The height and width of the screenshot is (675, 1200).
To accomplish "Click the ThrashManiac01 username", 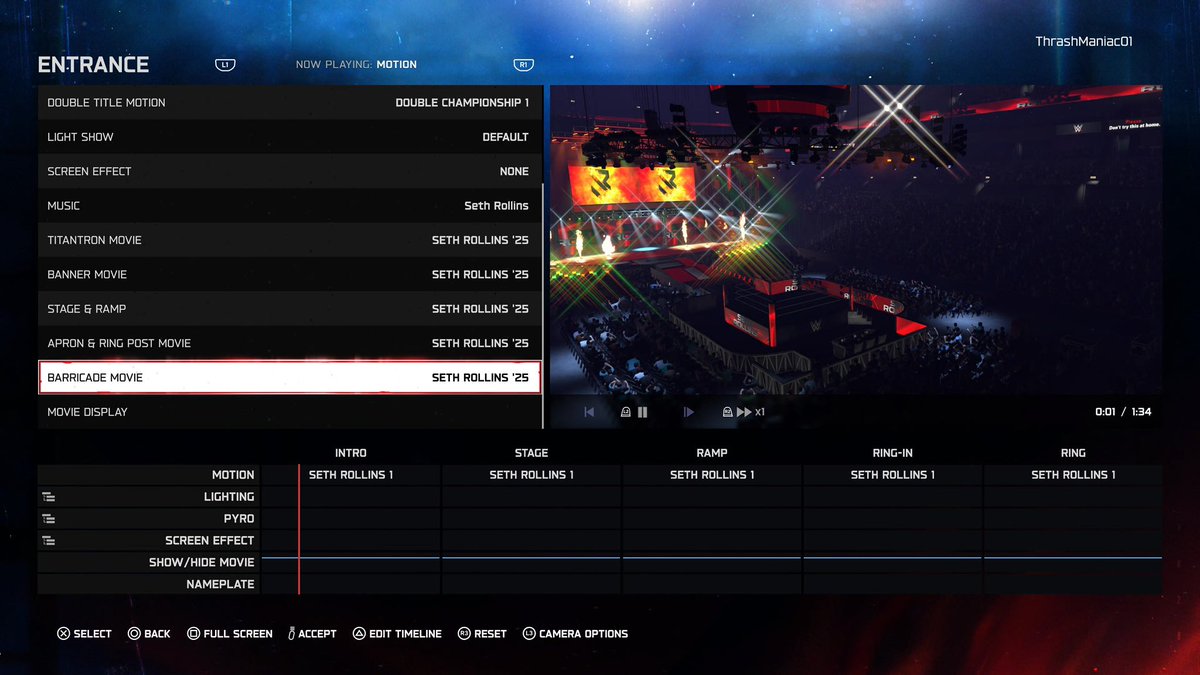I will click(1083, 42).
